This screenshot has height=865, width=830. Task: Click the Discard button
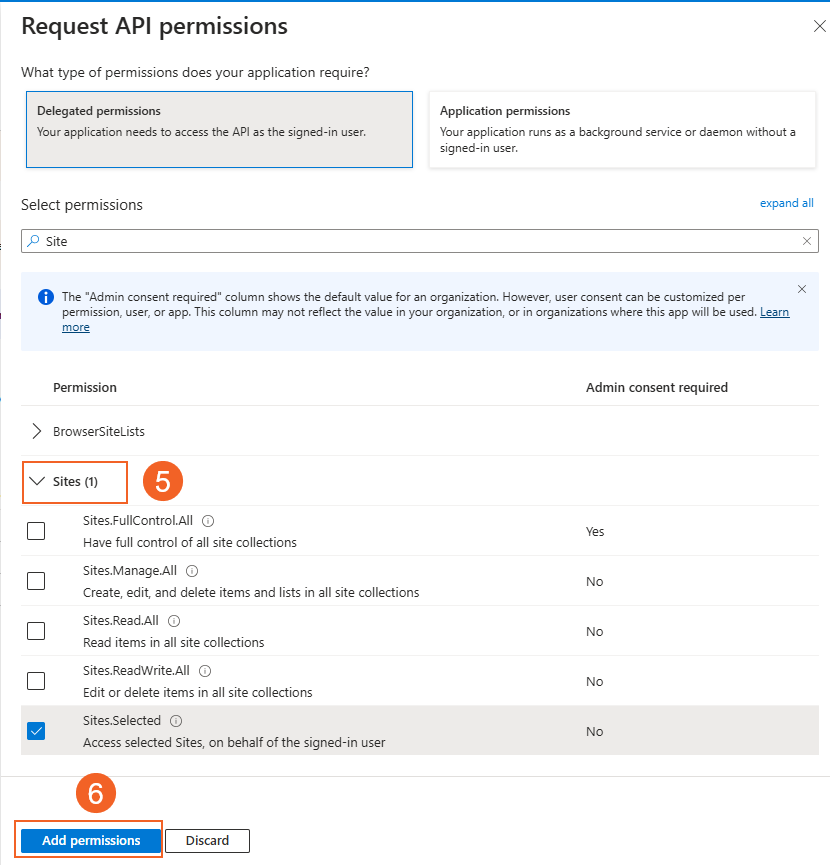click(x=207, y=841)
